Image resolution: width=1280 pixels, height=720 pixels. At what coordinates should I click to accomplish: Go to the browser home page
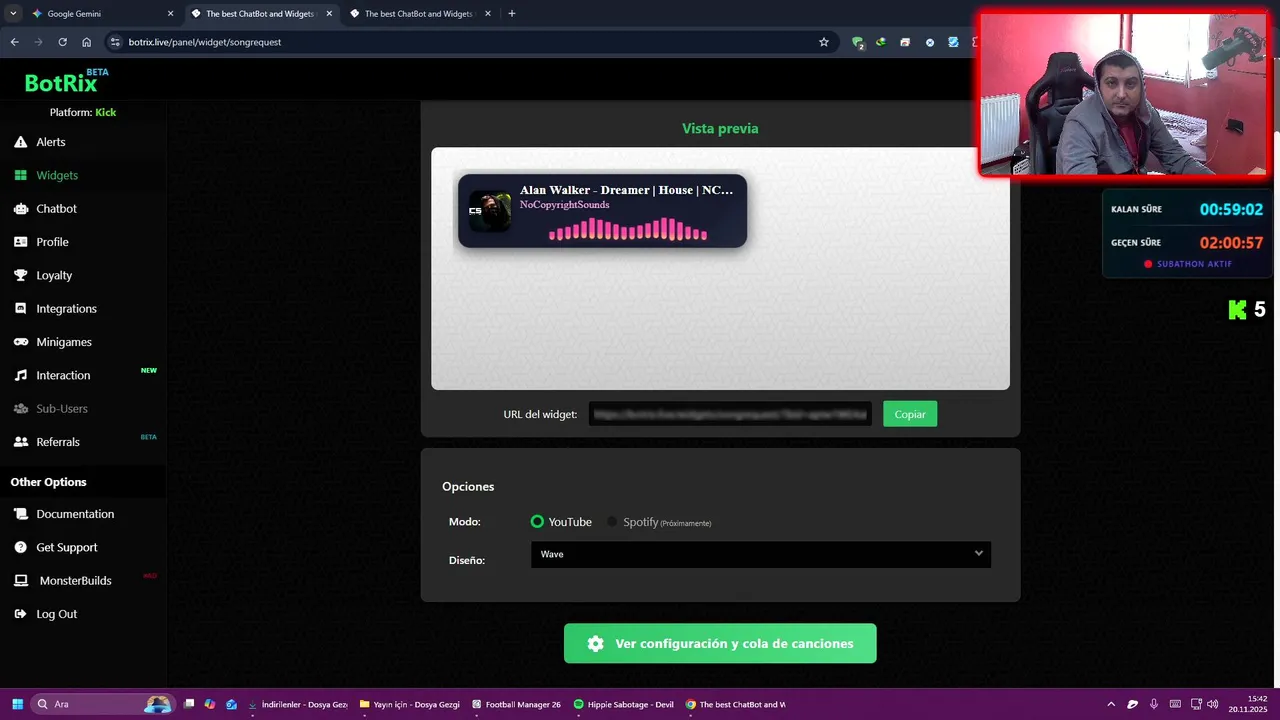pyautogui.click(x=87, y=42)
